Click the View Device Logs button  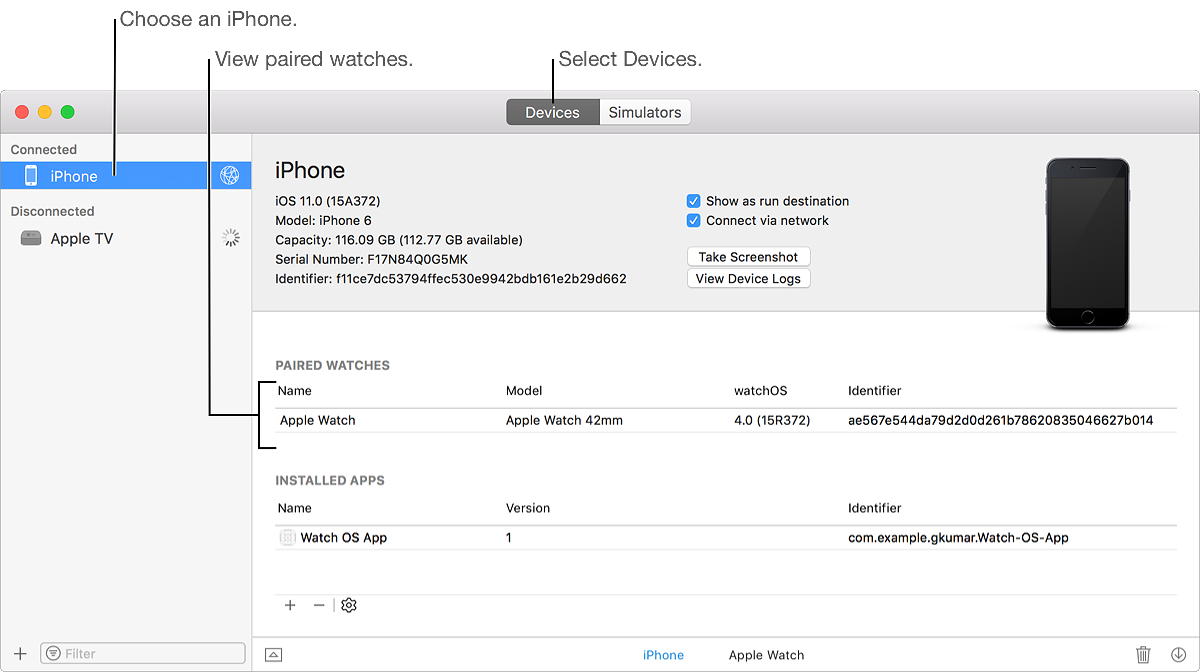(x=748, y=279)
